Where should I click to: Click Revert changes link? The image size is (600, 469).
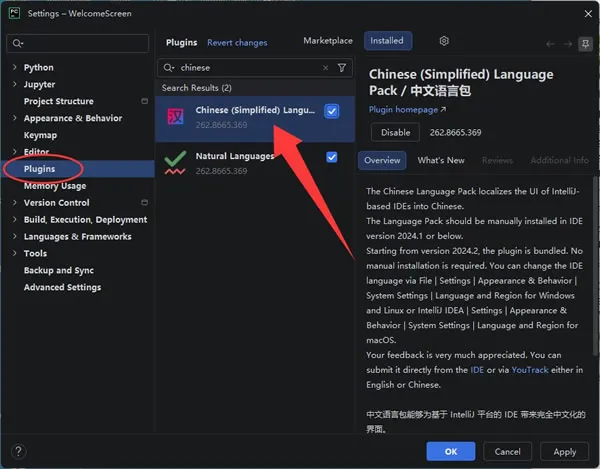237,43
